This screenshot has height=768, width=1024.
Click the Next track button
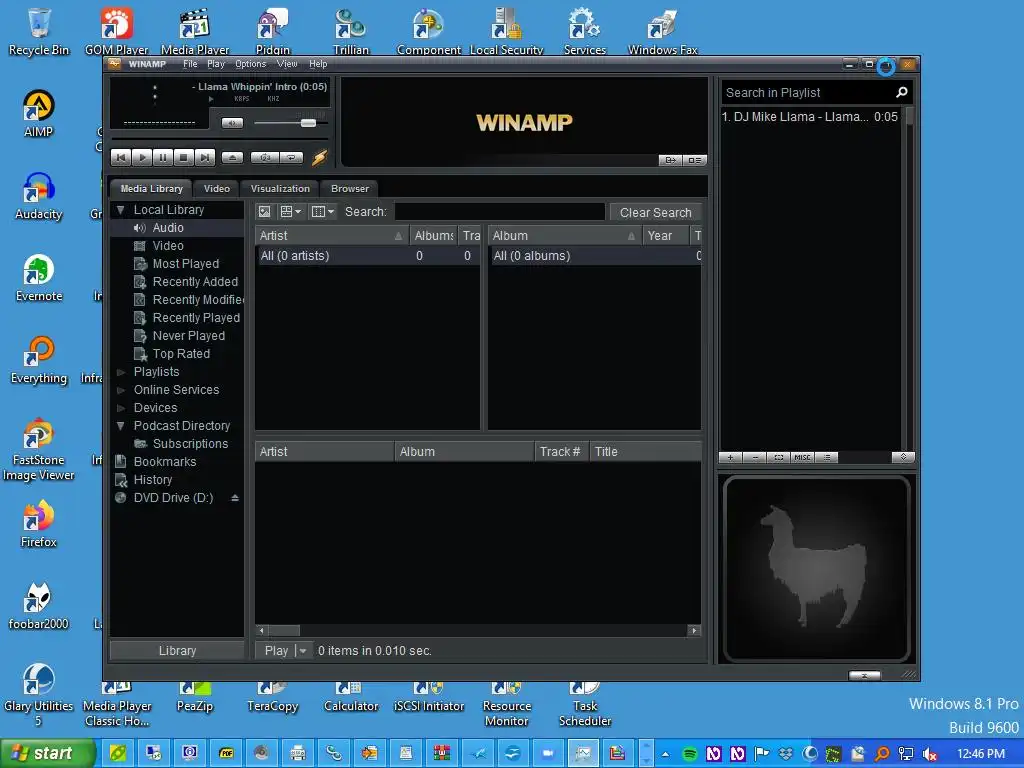point(204,157)
